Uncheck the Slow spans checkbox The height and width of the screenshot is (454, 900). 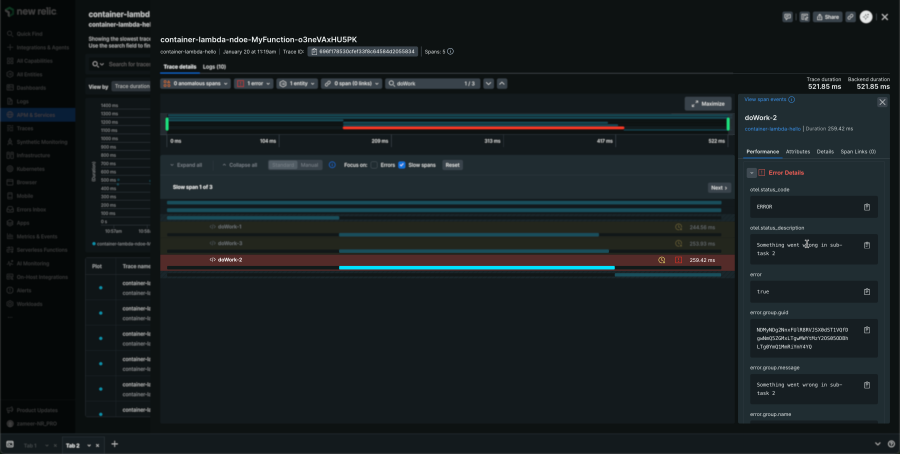tap(402, 165)
